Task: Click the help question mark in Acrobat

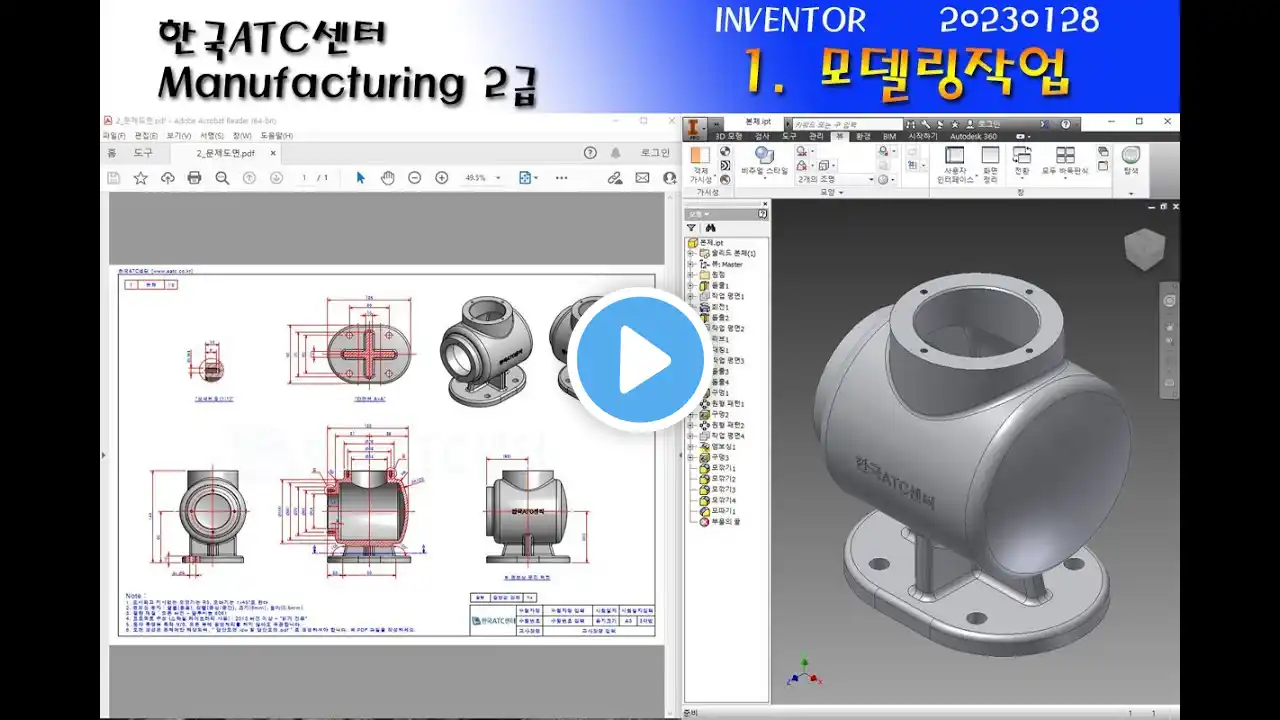Action: tap(590, 153)
